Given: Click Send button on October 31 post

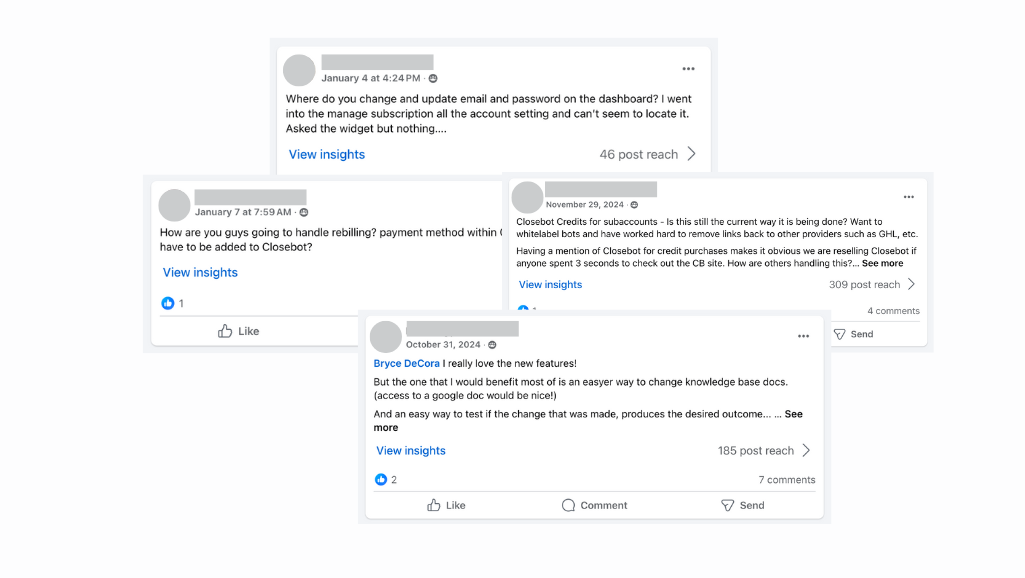Looking at the screenshot, I should [x=743, y=505].
